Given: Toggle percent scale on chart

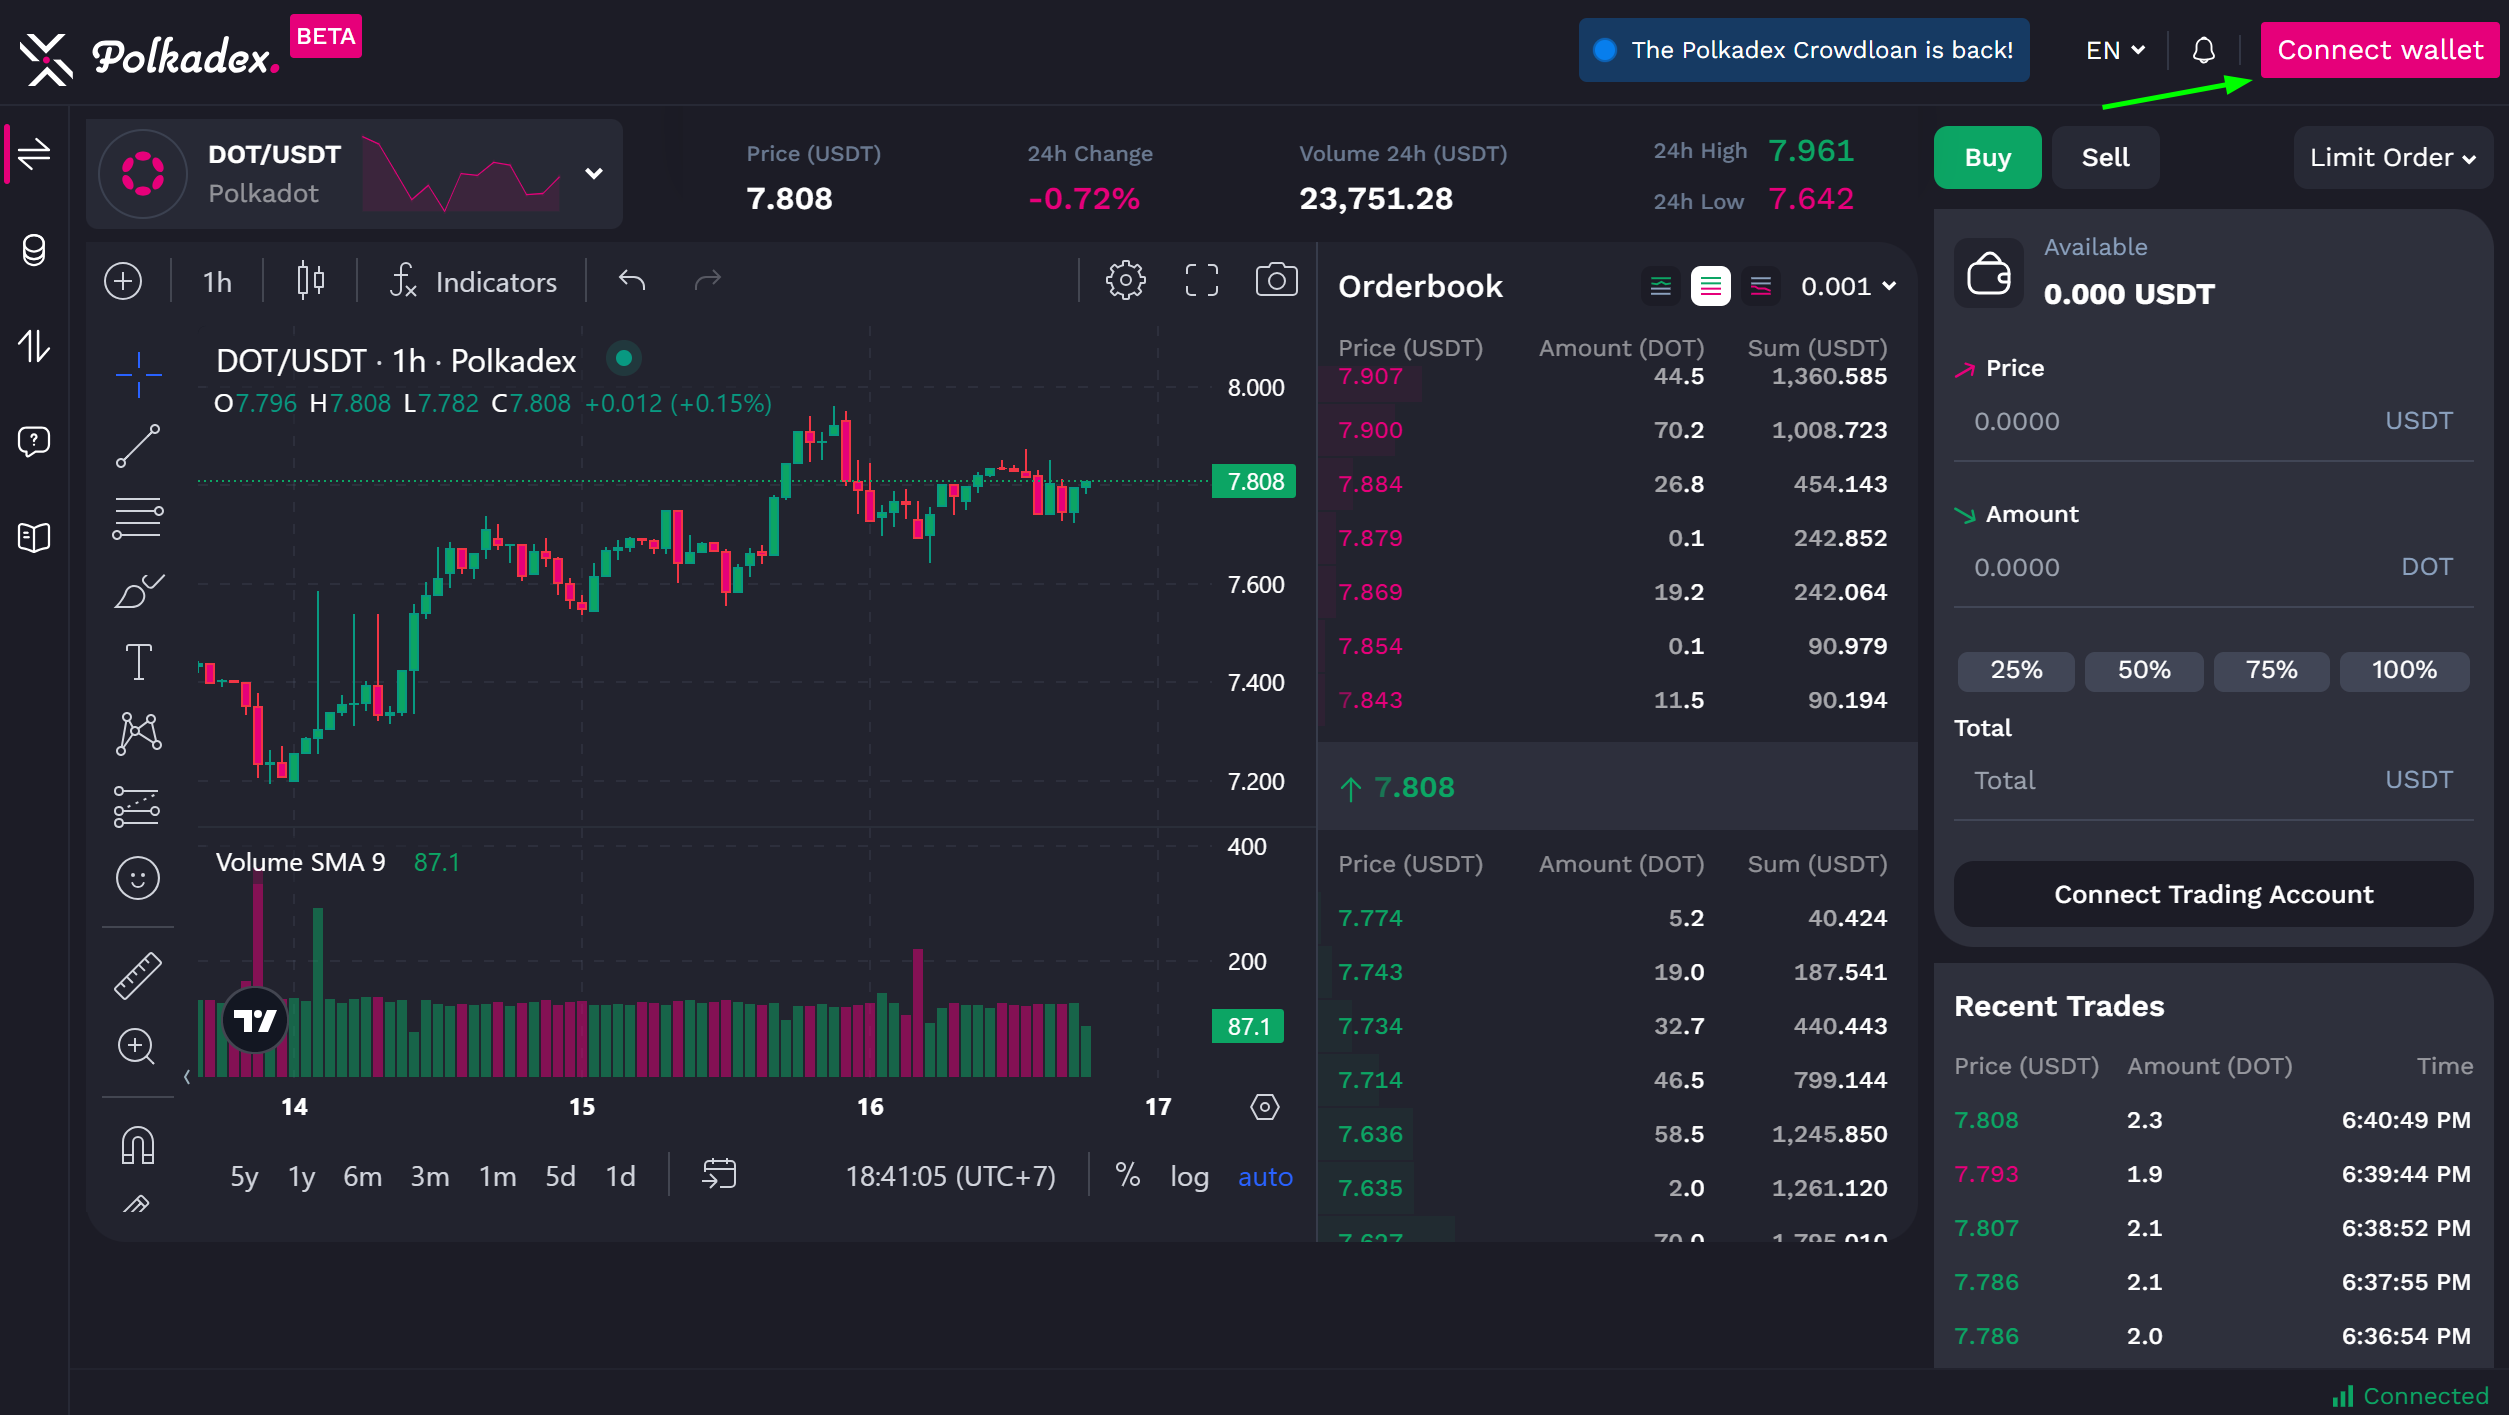Looking at the screenshot, I should 1127,1175.
